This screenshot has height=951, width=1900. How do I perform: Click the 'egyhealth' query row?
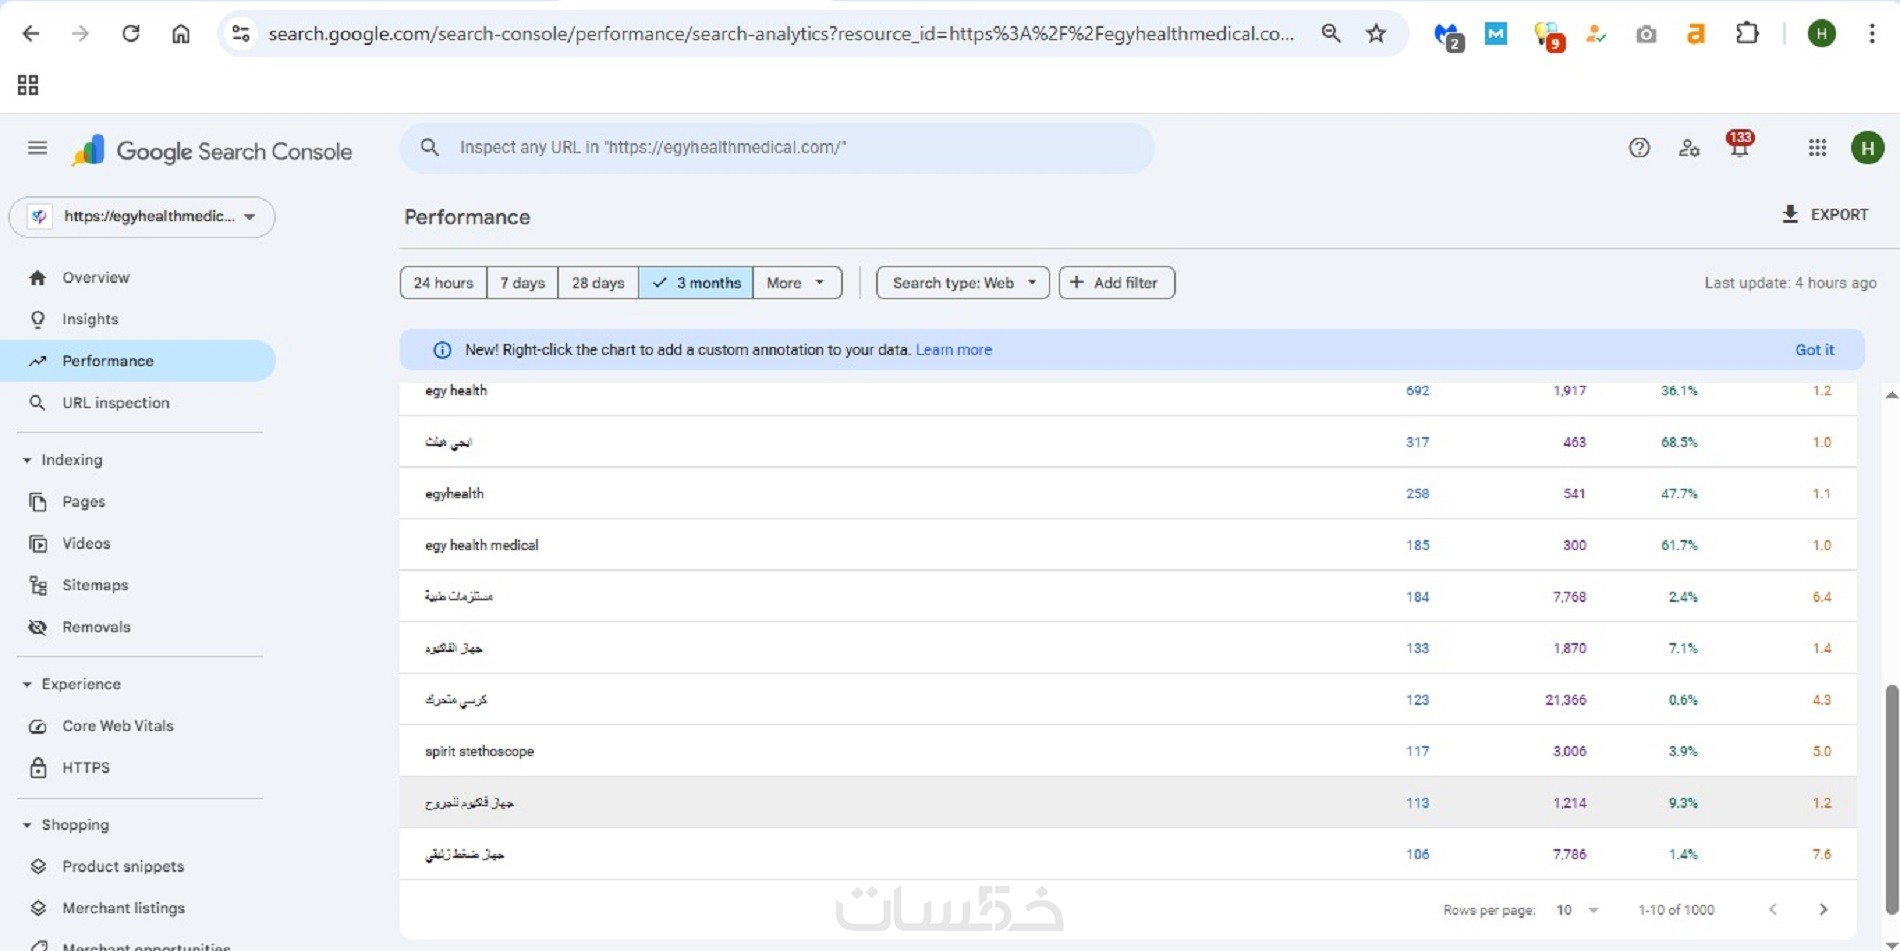1128,494
